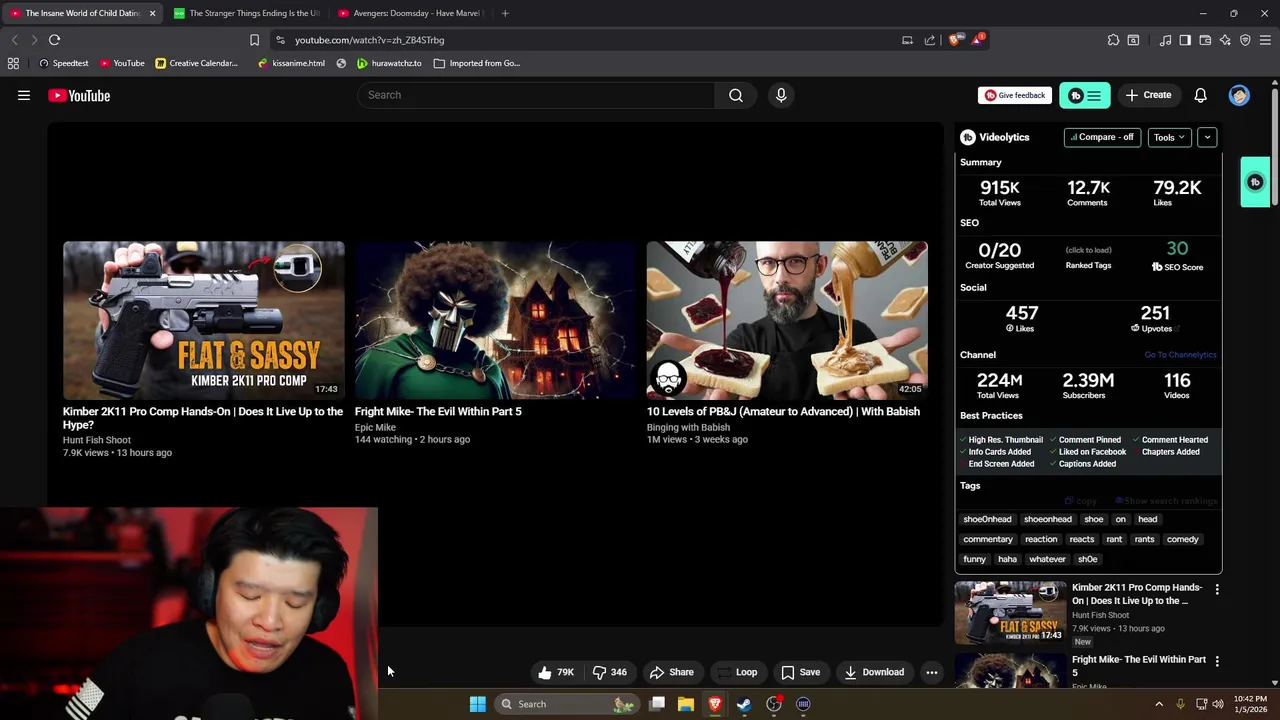The width and height of the screenshot is (1280, 720).
Task: Open the Brave Wallet icon
Action: pos(1205,40)
